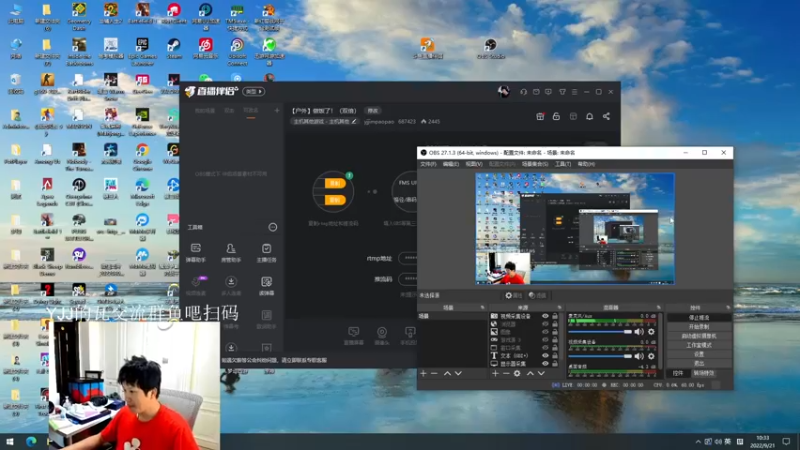Image resolution: width=800 pixels, height=450 pixels.
Task: Open the message icon in 直播伴侣 title bar
Action: point(548,92)
